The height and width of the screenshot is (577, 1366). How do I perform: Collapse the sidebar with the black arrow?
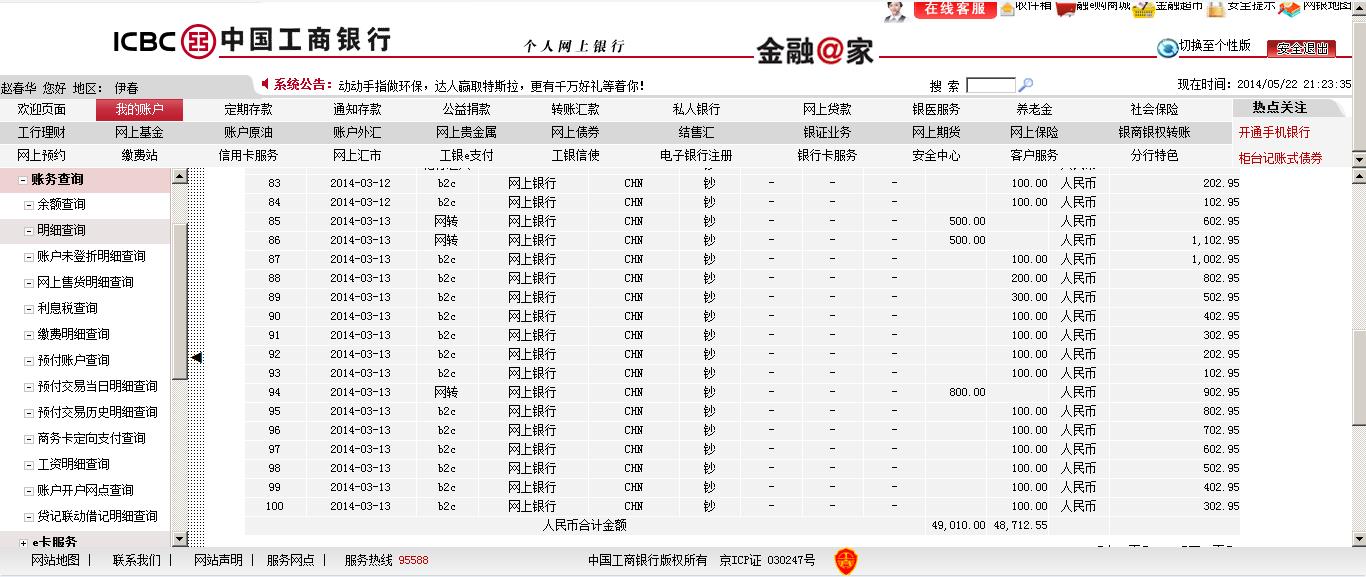197,357
